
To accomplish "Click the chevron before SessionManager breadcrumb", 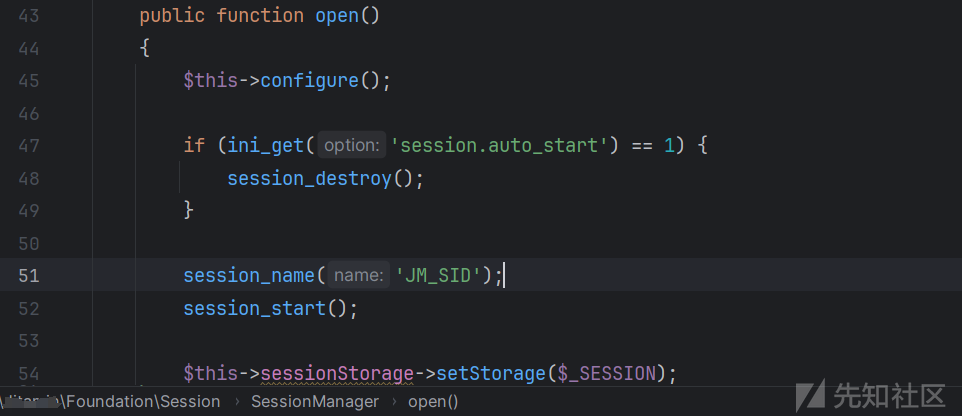I will (236, 403).
